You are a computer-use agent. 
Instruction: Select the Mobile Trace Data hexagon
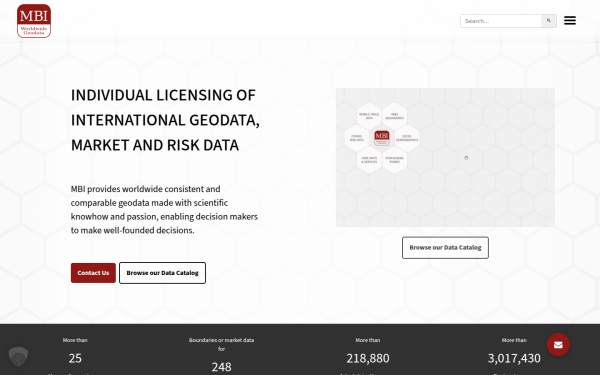click(369, 116)
